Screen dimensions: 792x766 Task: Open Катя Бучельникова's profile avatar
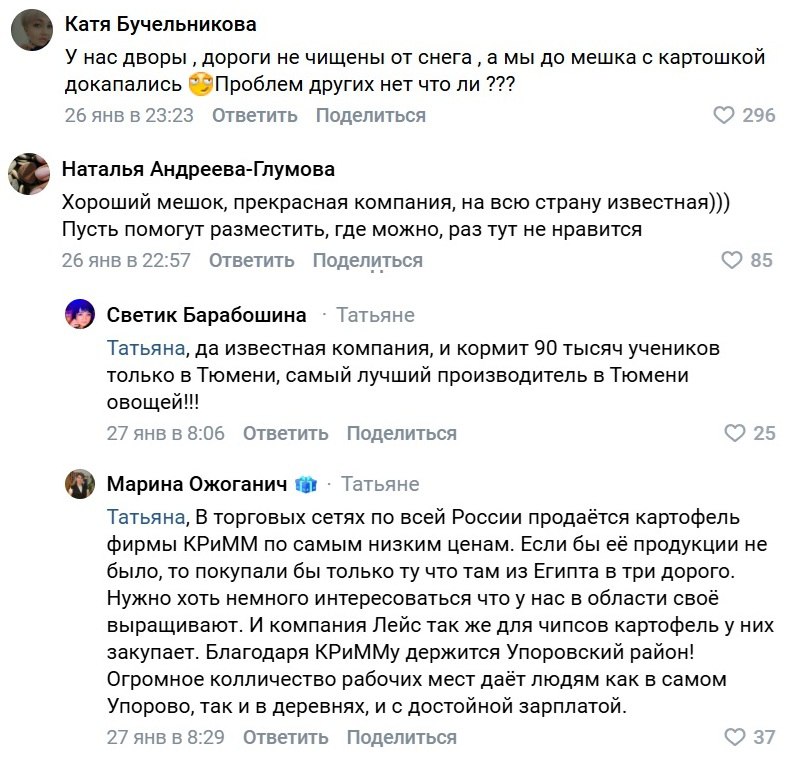30,29
